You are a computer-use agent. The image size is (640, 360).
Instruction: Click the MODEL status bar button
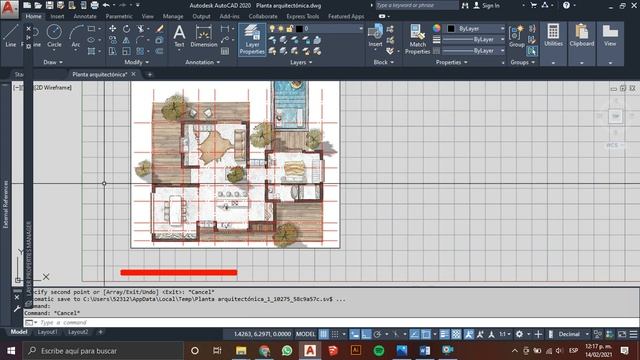[305, 334]
